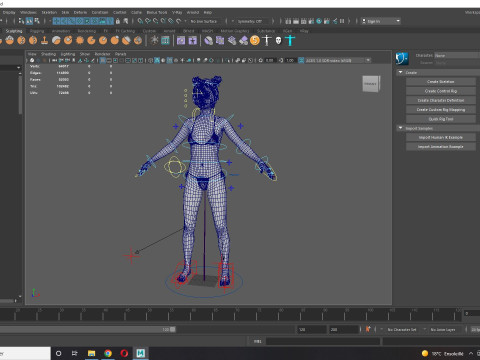Click the Create Control Rig button
Viewport: 480px width, 360px height.
click(441, 91)
